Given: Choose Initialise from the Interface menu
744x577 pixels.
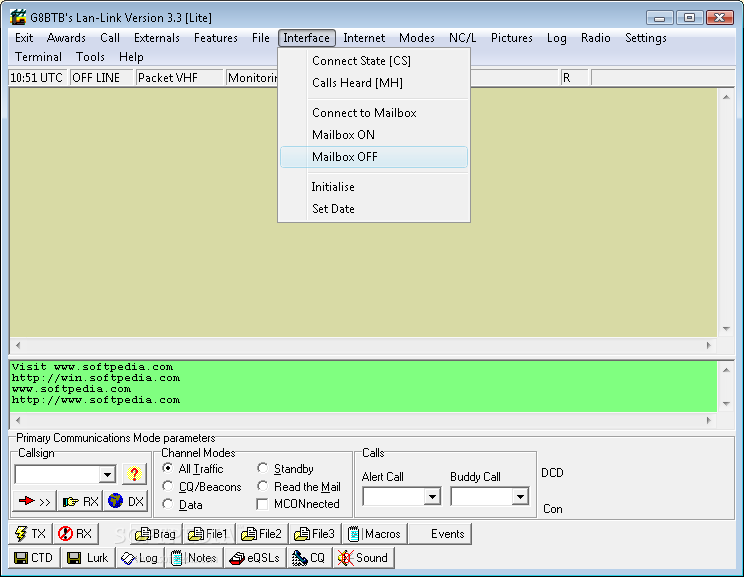Looking at the screenshot, I should coord(374,187).
